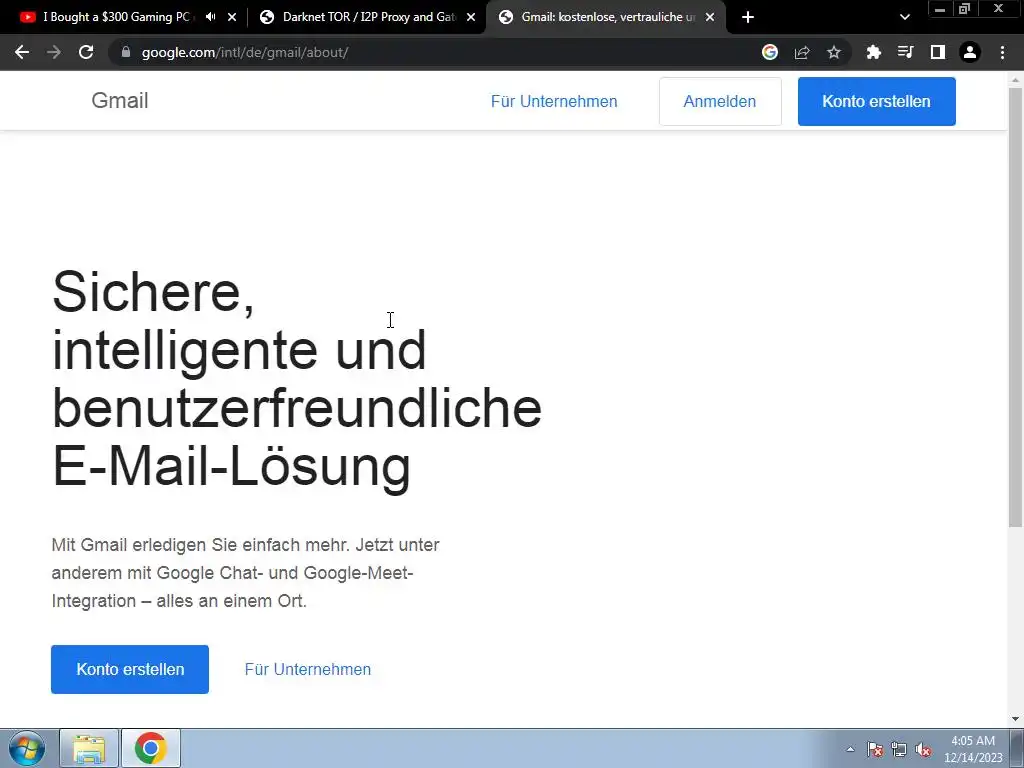View site info via the lock icon
Screen dimensions: 1024x768
(x=126, y=52)
